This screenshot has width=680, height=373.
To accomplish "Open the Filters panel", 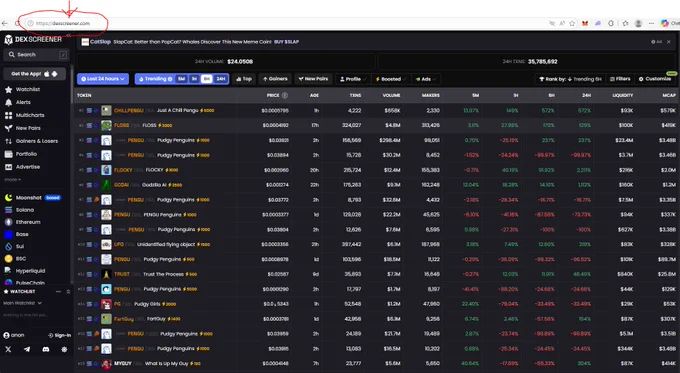I will 620,79.
